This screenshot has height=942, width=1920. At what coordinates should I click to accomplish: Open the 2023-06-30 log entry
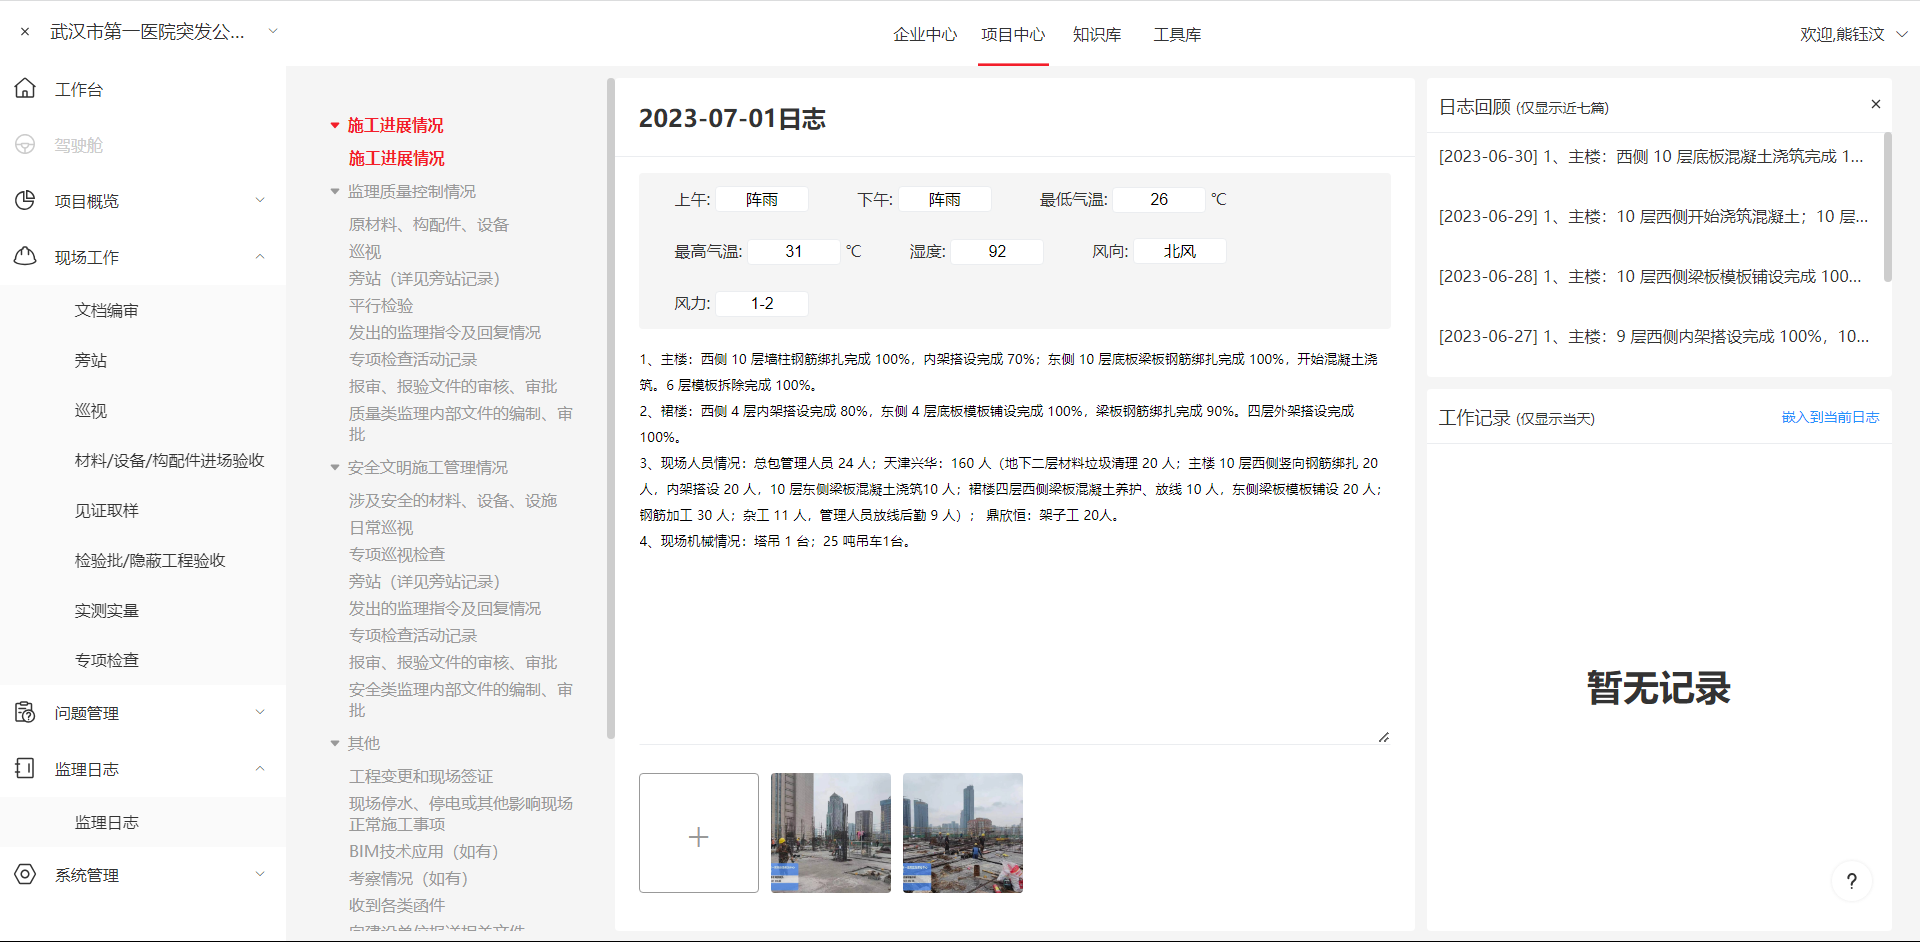point(1651,156)
